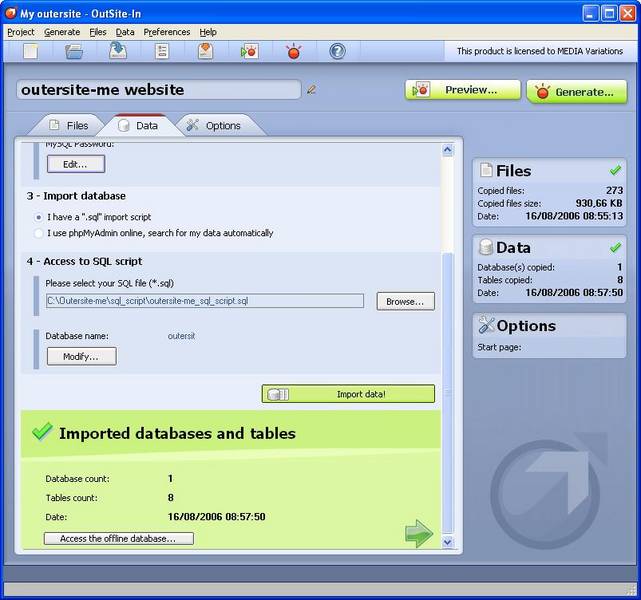Click the Open project folder icon
The width and height of the screenshot is (641, 600).
pyautogui.click(x=74, y=51)
